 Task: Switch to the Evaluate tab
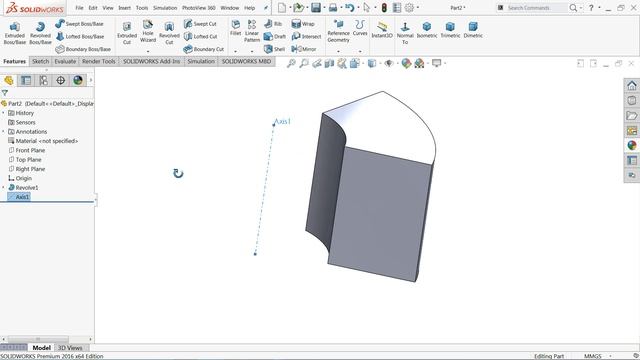coord(65,62)
